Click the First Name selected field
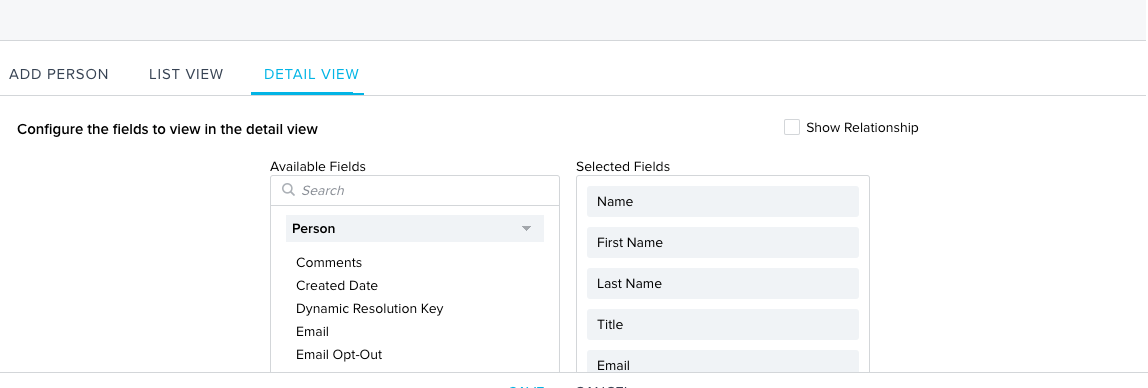This screenshot has width=1148, height=388. tap(723, 242)
